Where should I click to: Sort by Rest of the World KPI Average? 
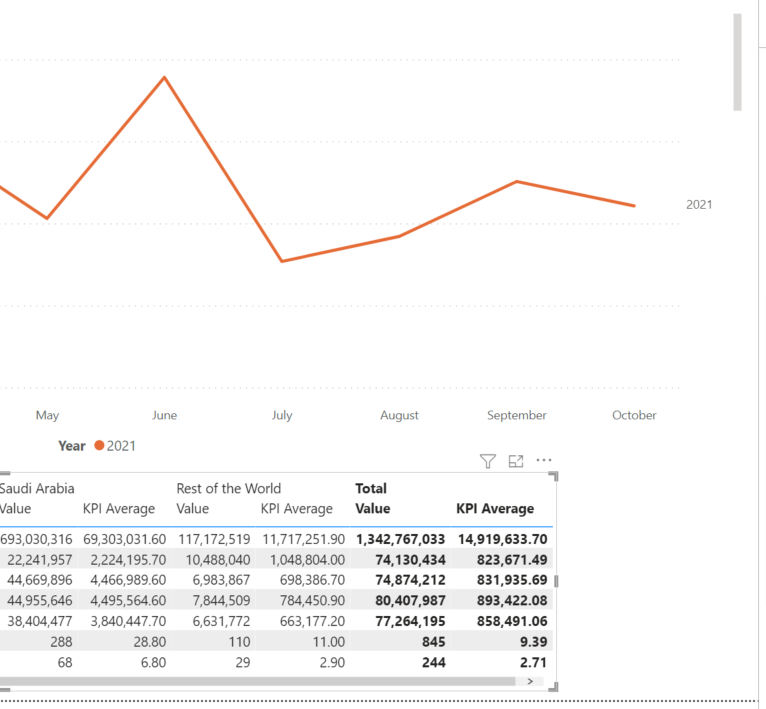pos(297,509)
